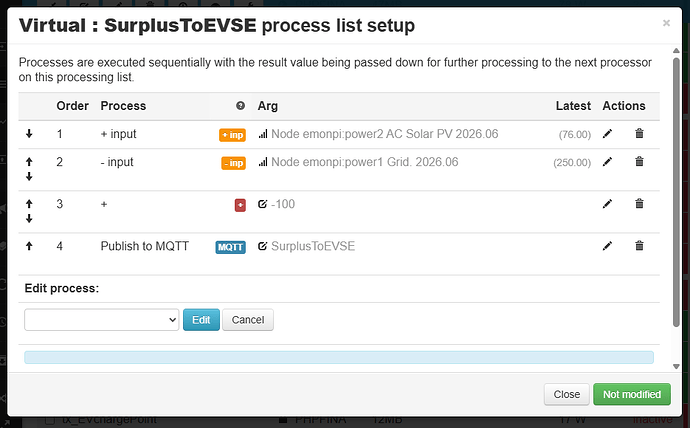Image resolution: width=690 pixels, height=428 pixels.
Task: Move Publish to MQTT process up
Action: pyautogui.click(x=29, y=246)
